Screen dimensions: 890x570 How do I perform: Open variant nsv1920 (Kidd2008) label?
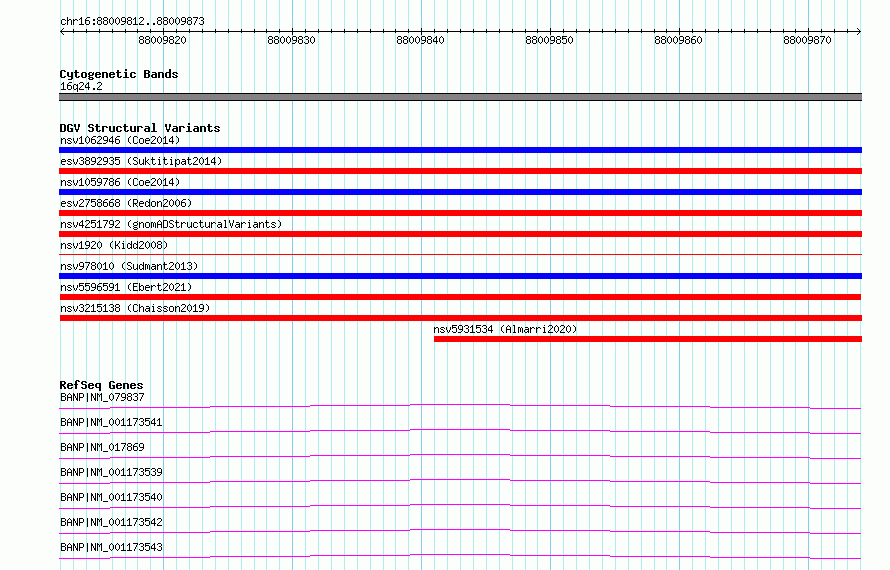click(114, 245)
